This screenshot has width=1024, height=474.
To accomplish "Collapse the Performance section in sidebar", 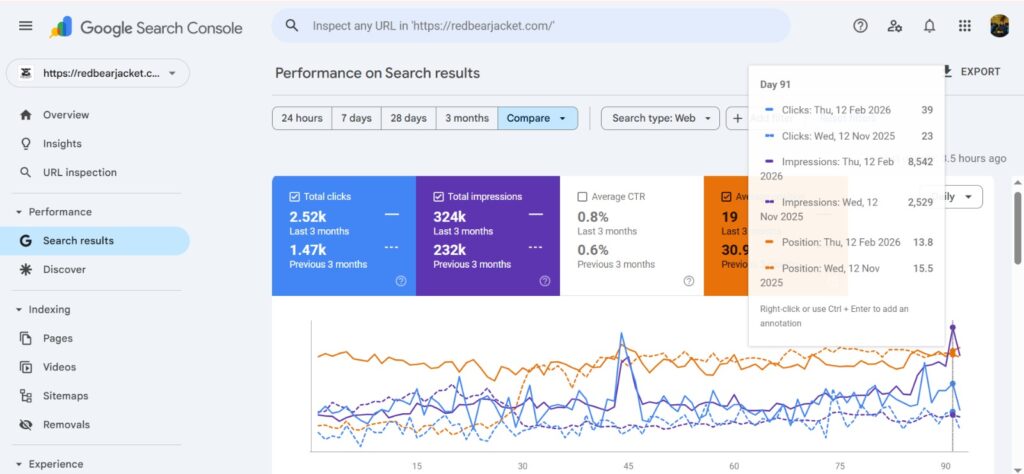I will [19, 212].
